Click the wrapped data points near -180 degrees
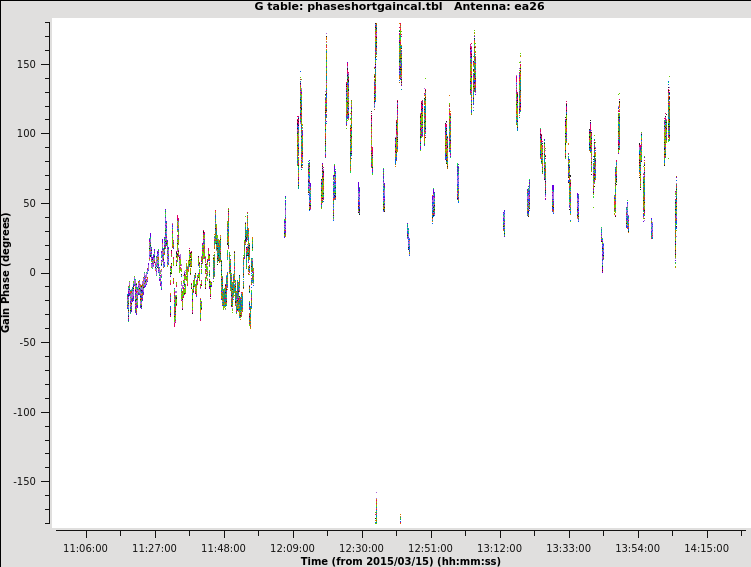The height and width of the screenshot is (567, 751). point(376,512)
